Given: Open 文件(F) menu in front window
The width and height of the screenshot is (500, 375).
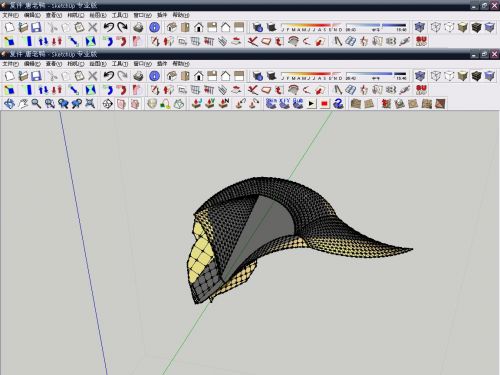Looking at the screenshot, I should [10, 64].
